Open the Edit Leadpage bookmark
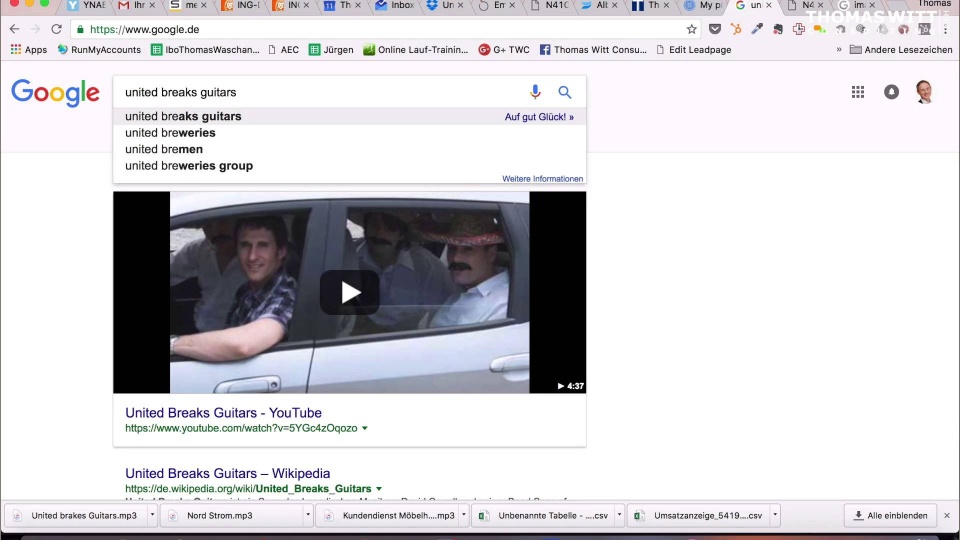 [693, 50]
